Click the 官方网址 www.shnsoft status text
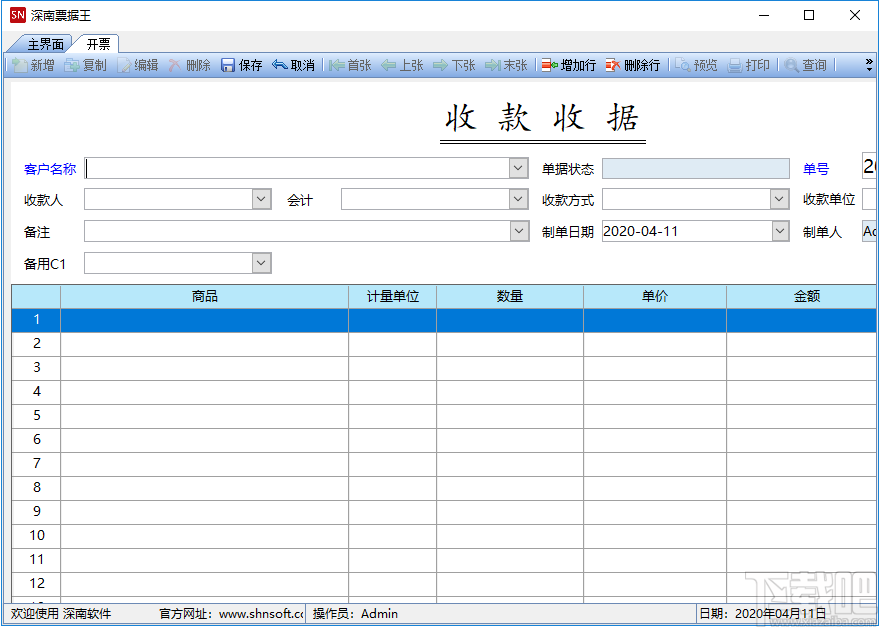Image resolution: width=880 pixels, height=627 pixels. (231, 614)
